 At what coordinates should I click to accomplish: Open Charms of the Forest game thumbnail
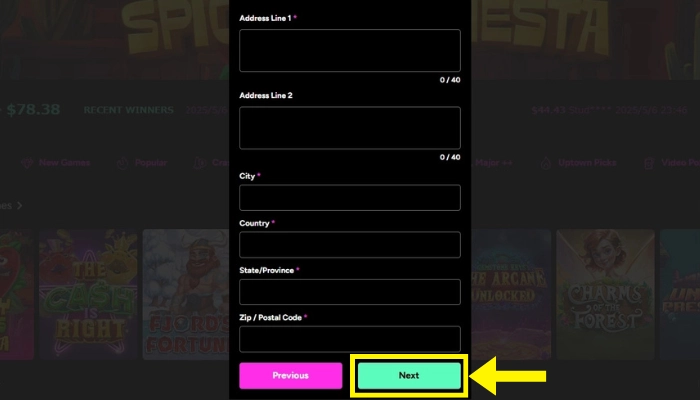click(x=605, y=294)
